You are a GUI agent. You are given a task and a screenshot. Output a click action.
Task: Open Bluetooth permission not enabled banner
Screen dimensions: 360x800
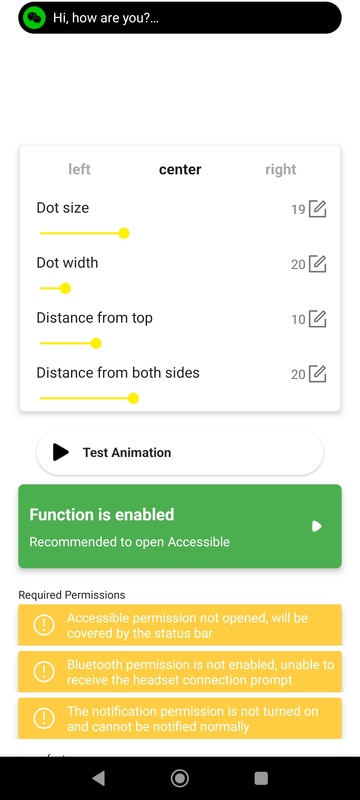tap(180, 672)
